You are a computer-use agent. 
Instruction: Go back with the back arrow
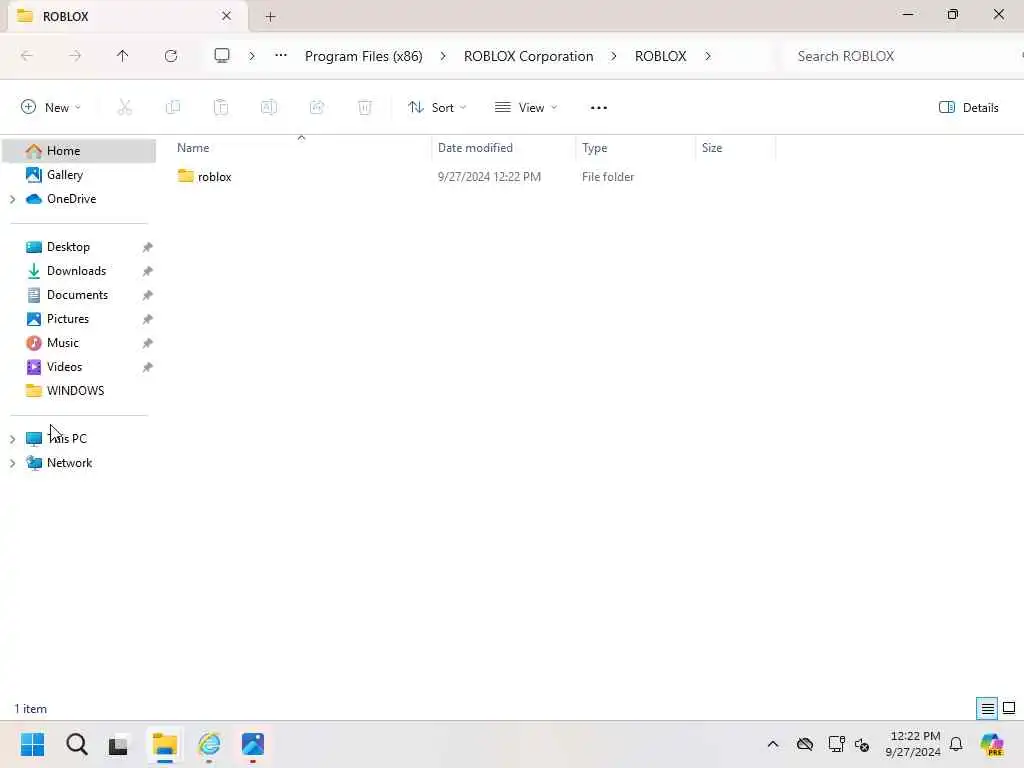(27, 56)
